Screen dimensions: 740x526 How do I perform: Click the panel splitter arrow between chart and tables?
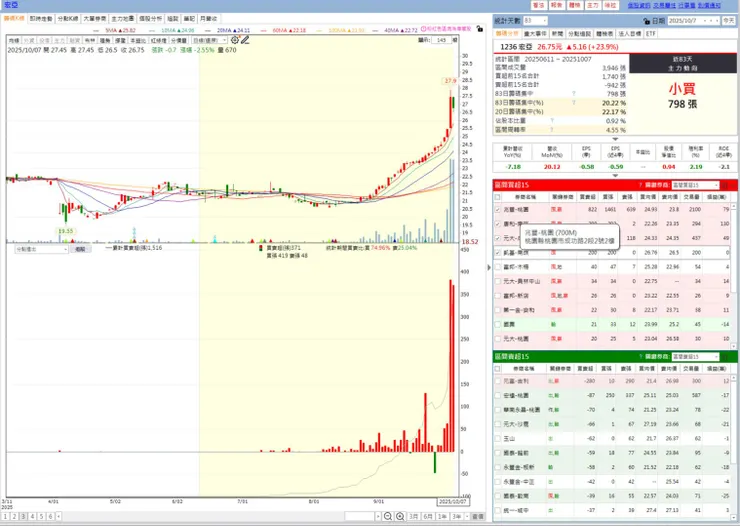[489, 267]
